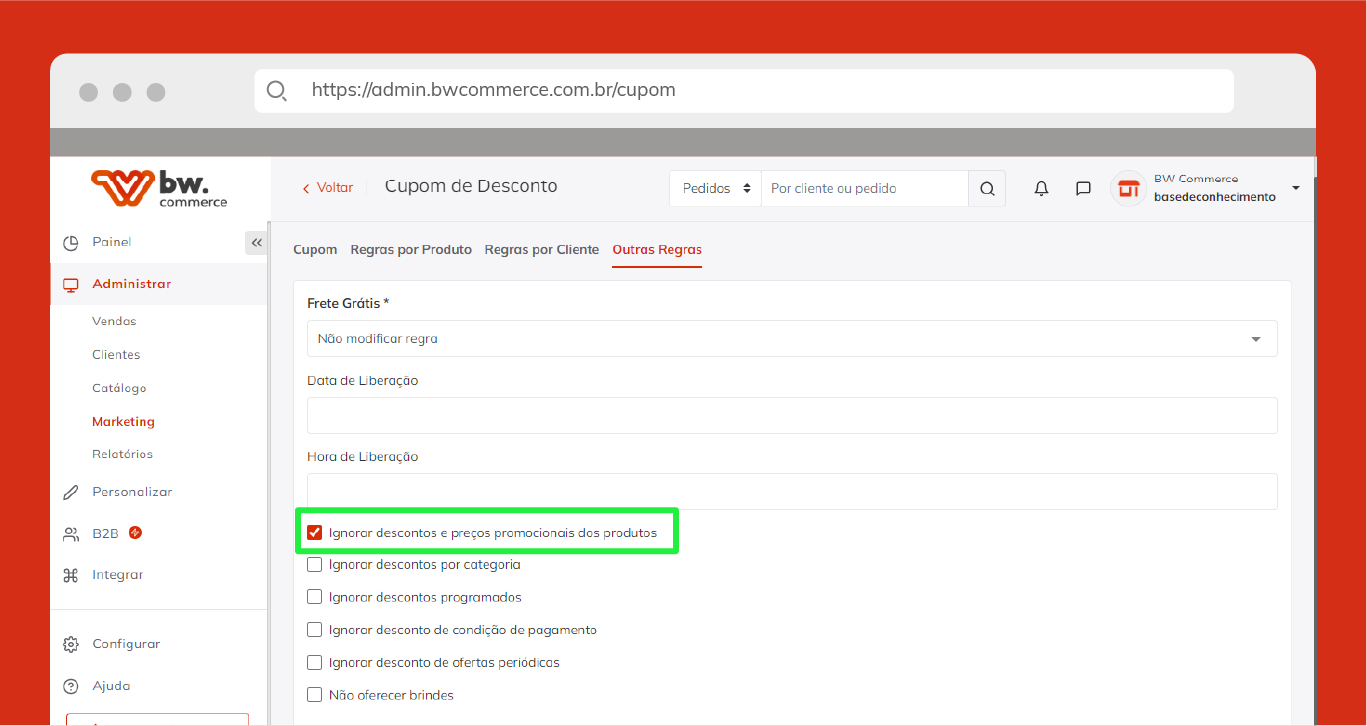1367x726 pixels.
Task: Open Relatórios submenu item
Action: pyautogui.click(x=122, y=454)
